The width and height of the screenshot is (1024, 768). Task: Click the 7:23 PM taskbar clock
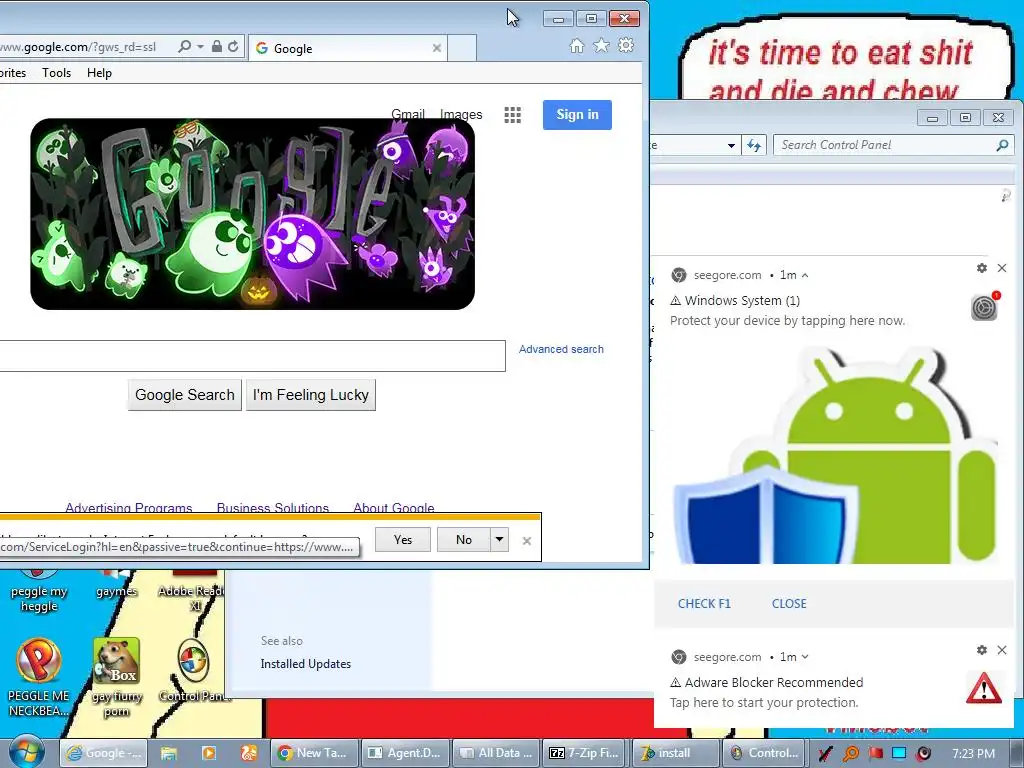pyautogui.click(x=973, y=754)
